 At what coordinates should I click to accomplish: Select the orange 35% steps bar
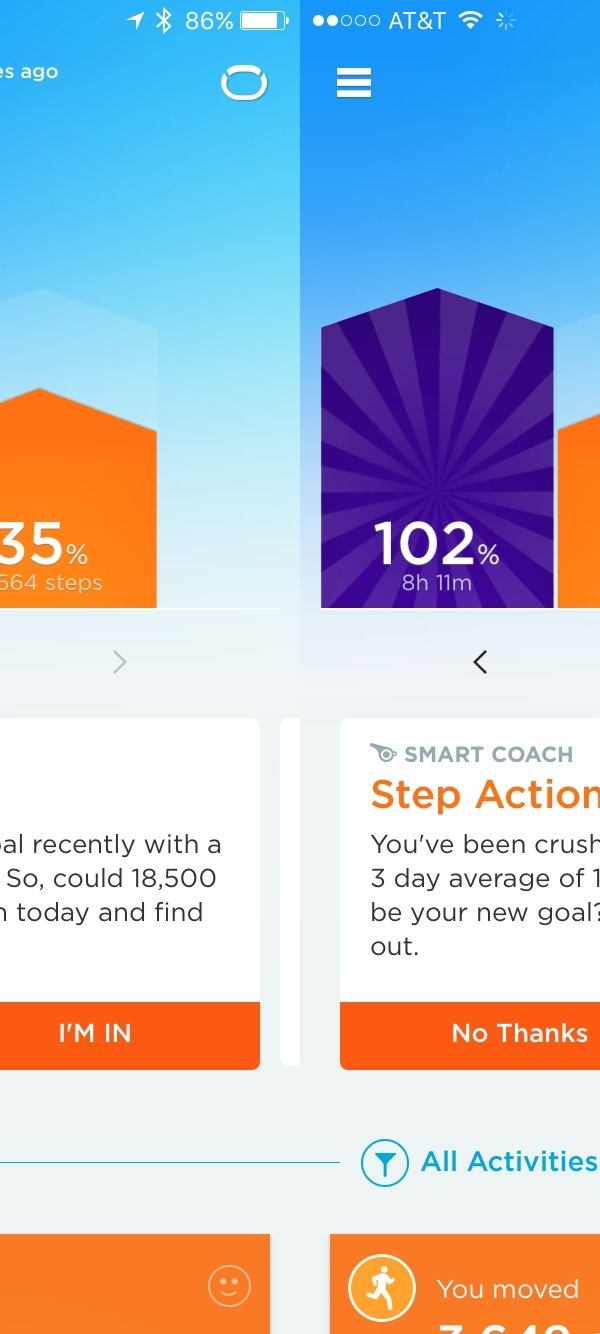tap(78, 500)
